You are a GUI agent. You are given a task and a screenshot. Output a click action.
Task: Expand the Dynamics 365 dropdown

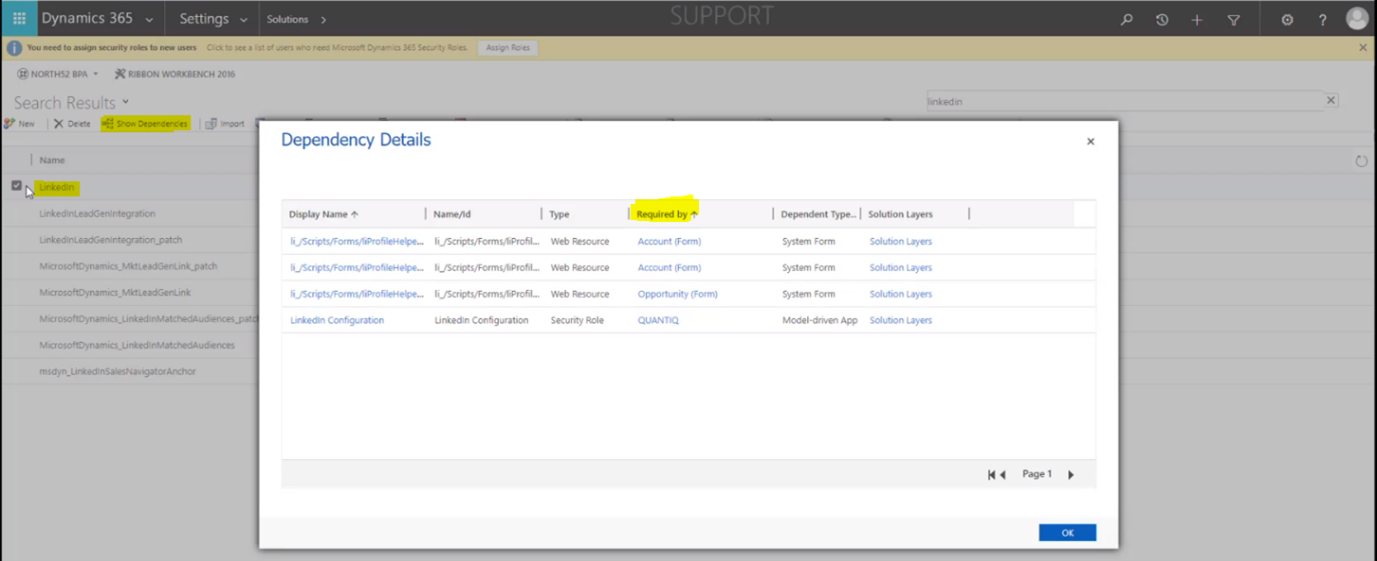(150, 19)
